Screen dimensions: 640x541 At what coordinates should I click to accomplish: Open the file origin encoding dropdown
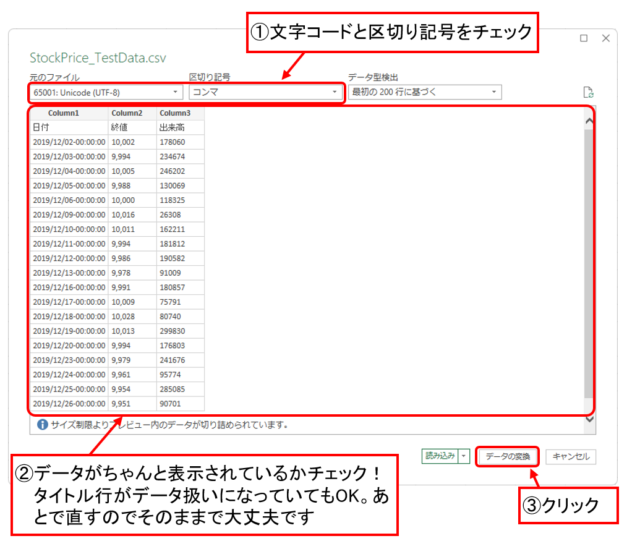[106, 93]
